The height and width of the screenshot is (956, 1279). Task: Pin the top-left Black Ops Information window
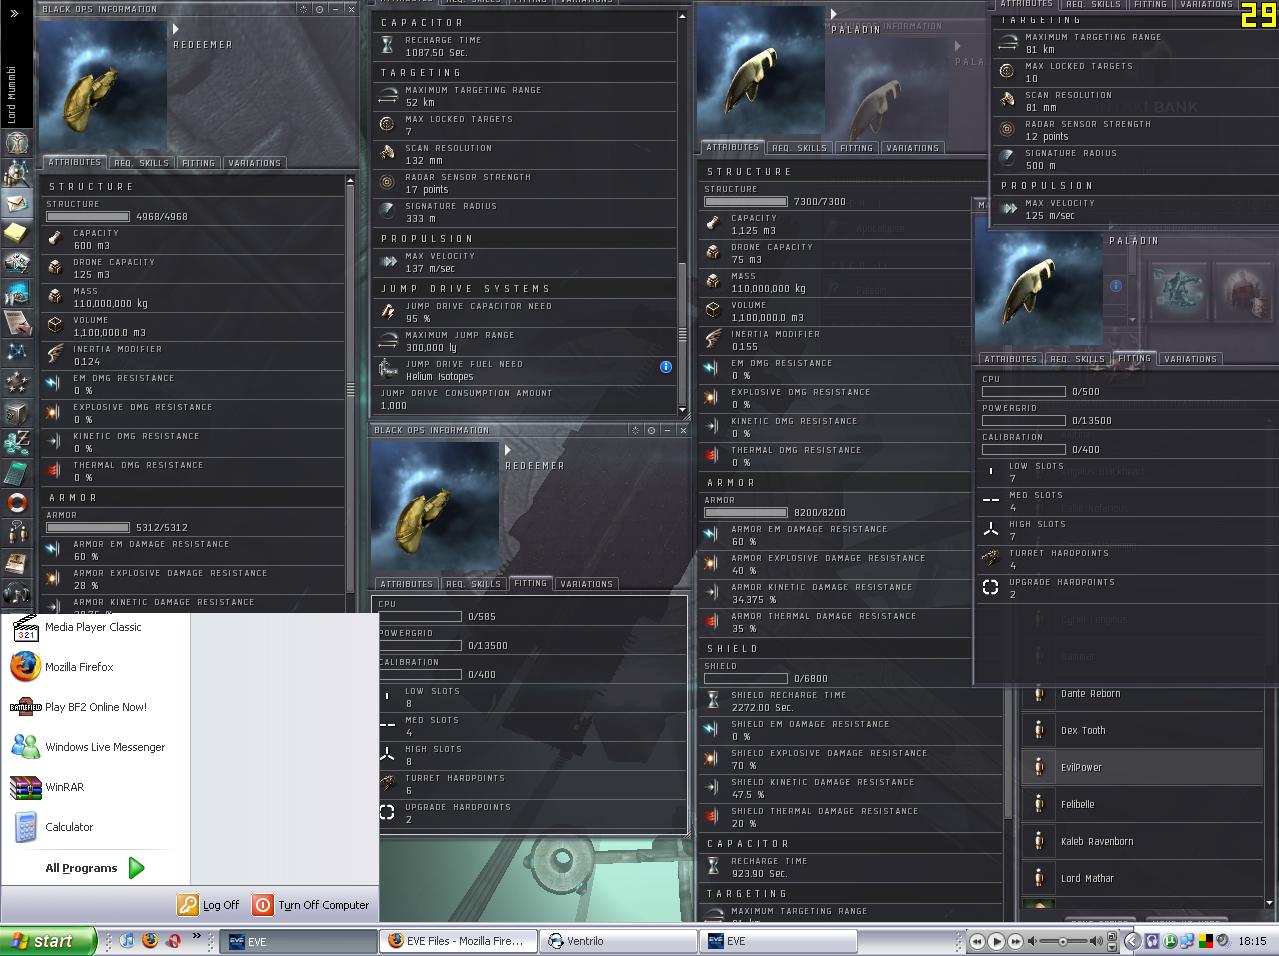click(320, 9)
